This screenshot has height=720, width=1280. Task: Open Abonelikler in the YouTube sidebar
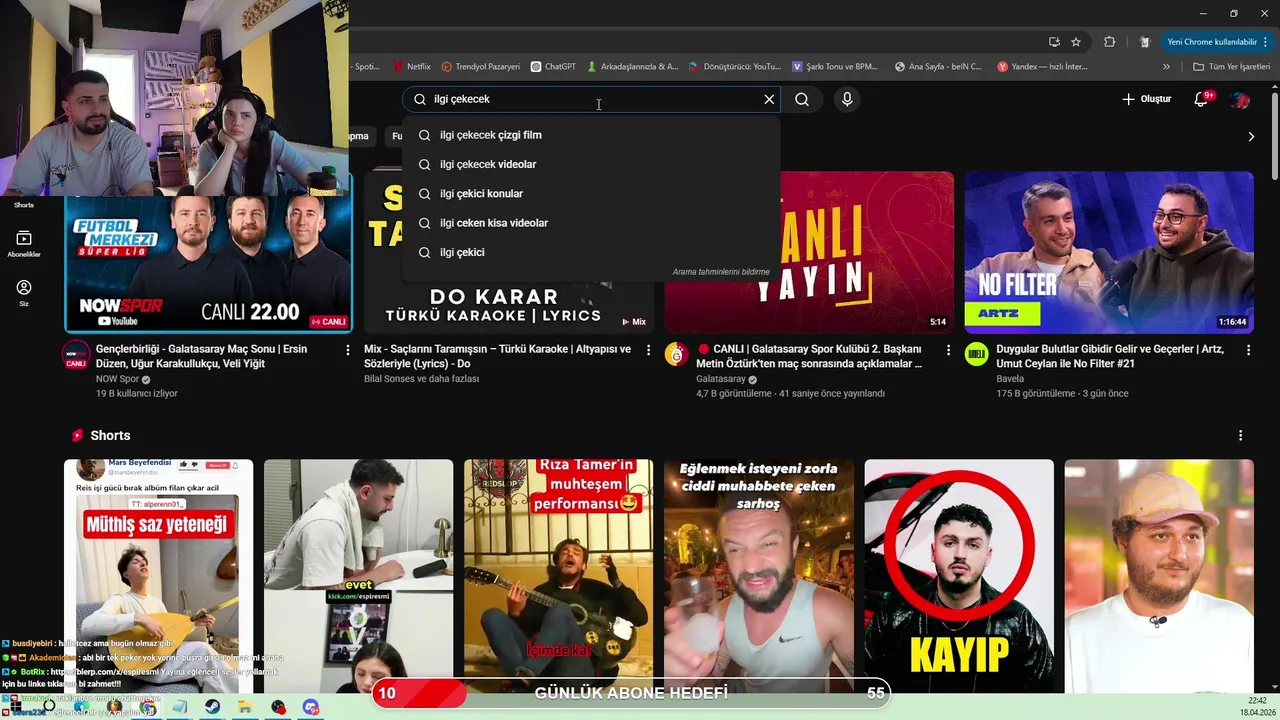24,244
